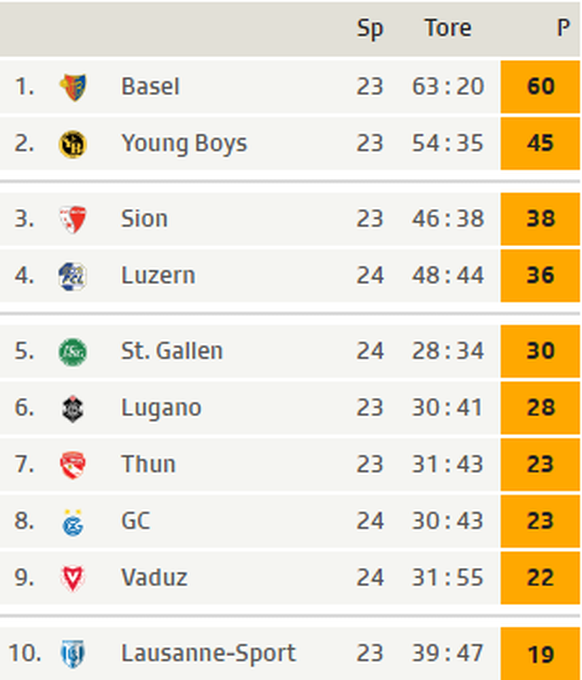Select the Tore column header
Viewport: 582px width, 680px height.
pos(448,28)
